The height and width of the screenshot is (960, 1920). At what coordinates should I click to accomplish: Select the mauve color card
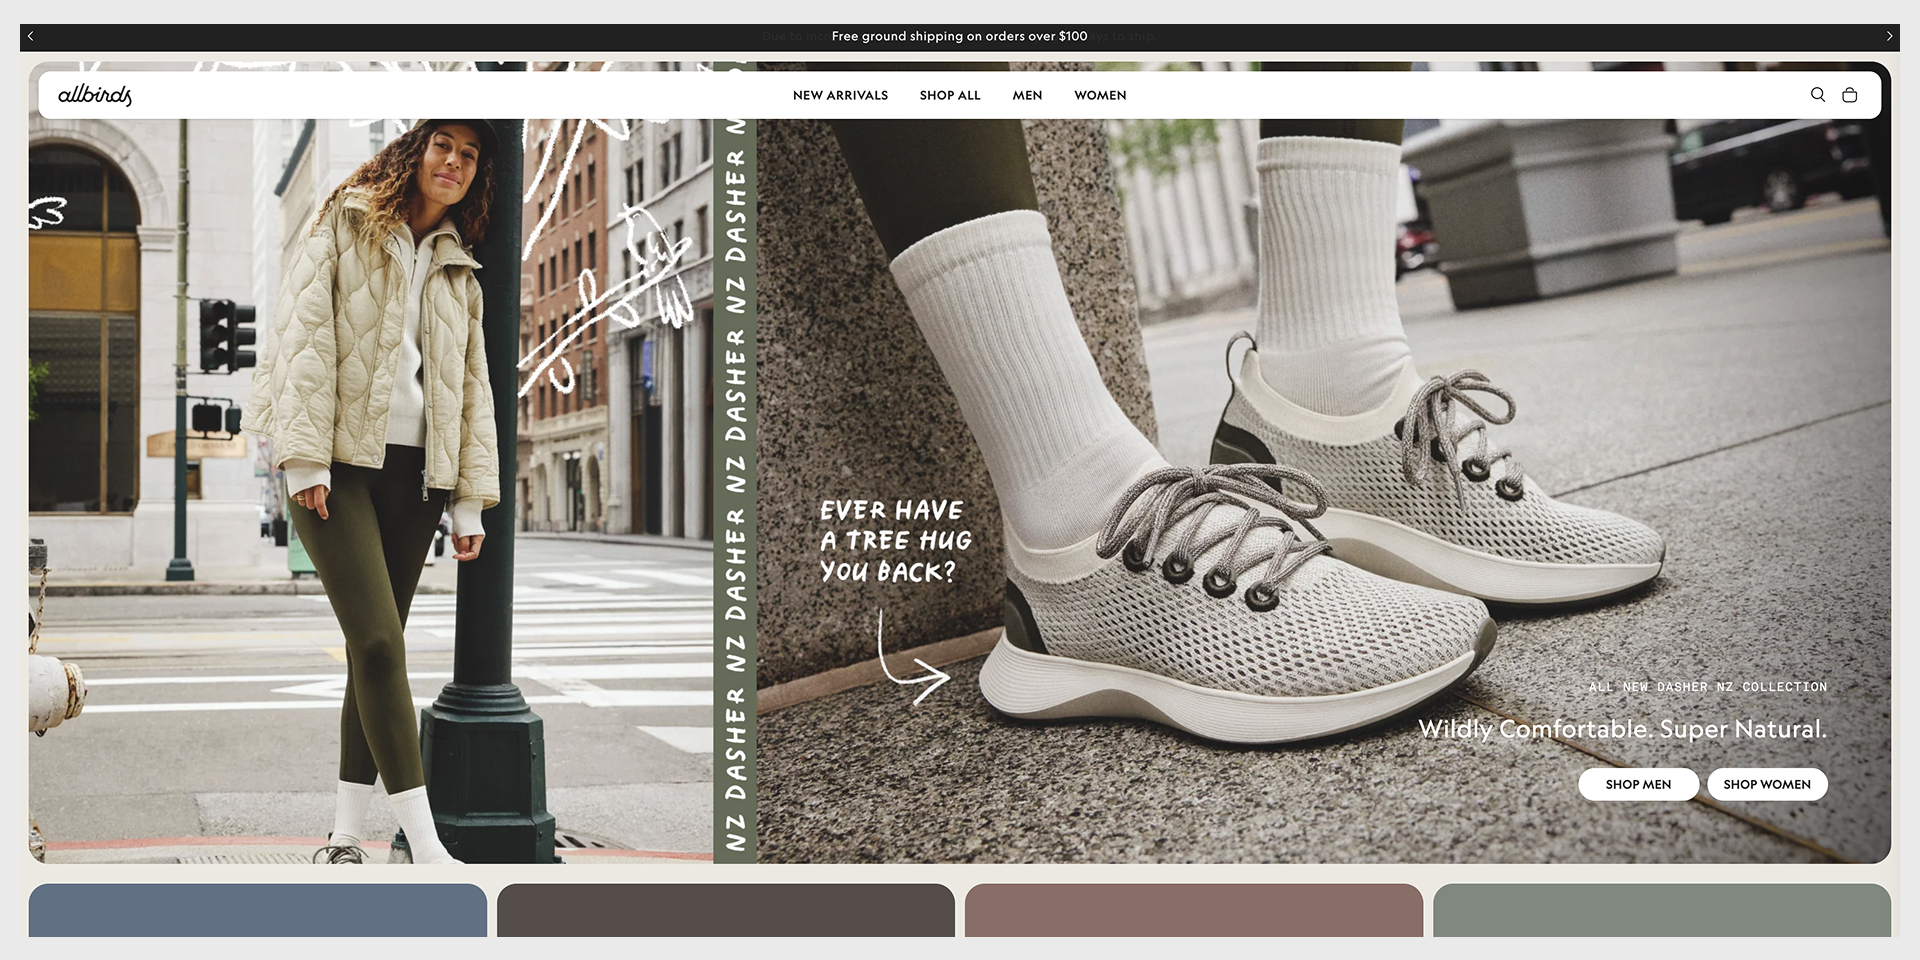point(1194,910)
